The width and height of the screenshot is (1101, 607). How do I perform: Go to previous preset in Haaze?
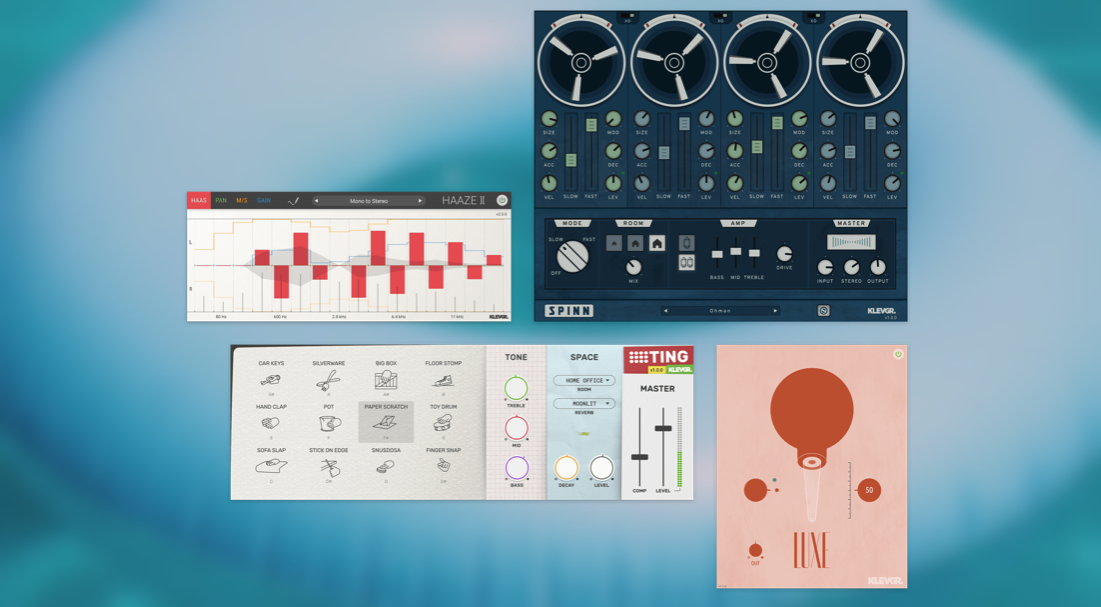317,201
